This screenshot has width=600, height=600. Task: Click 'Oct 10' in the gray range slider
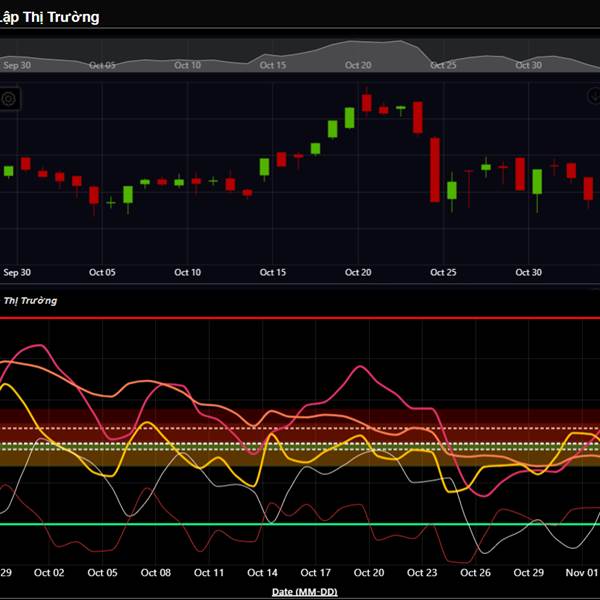pos(187,65)
